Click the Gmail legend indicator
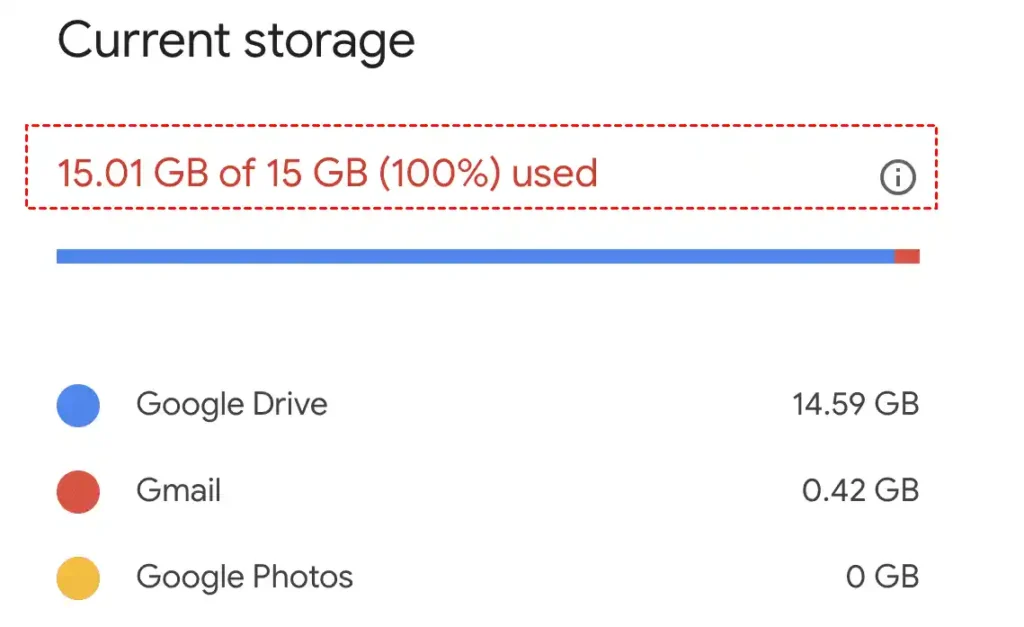 click(x=77, y=490)
